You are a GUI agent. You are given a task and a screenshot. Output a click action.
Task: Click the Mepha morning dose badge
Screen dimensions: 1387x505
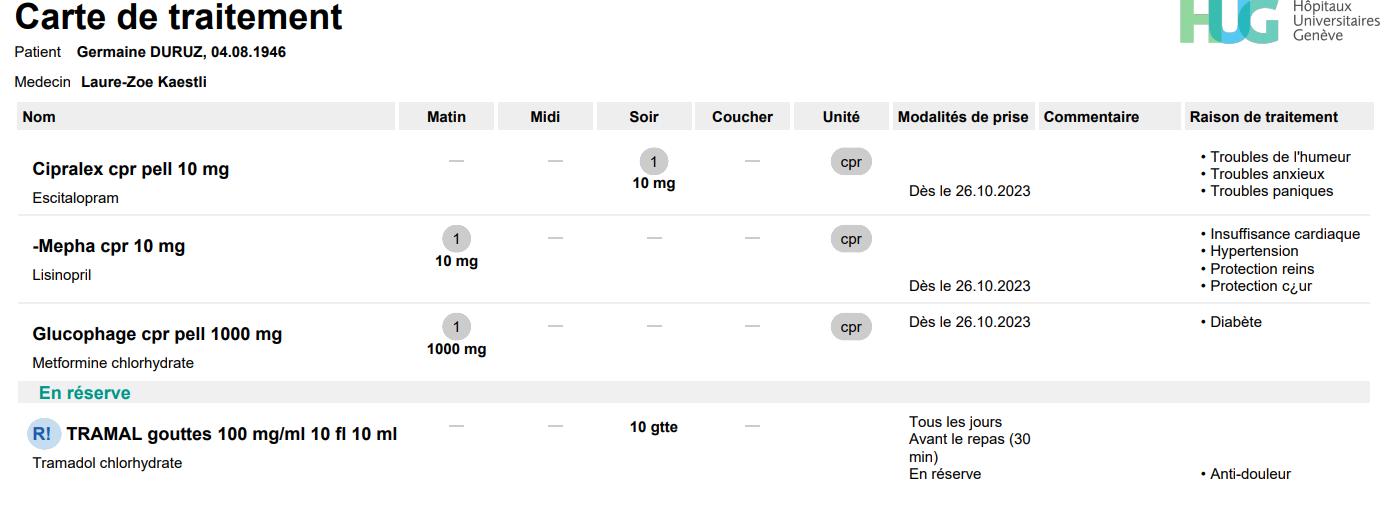456,239
